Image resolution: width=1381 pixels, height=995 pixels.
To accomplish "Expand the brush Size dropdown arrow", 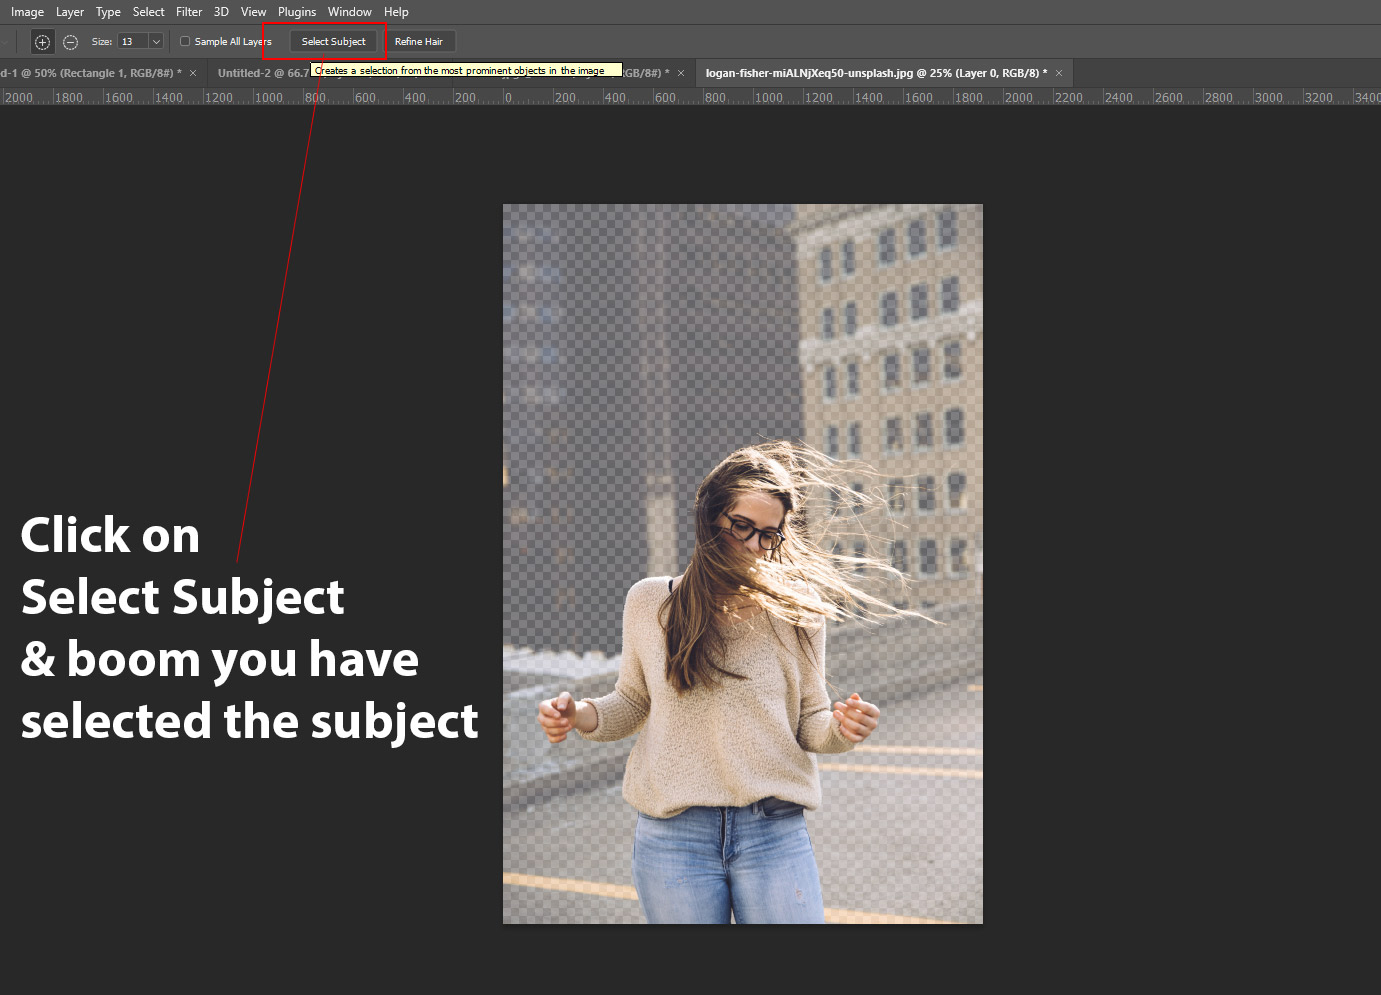I will [x=156, y=42].
